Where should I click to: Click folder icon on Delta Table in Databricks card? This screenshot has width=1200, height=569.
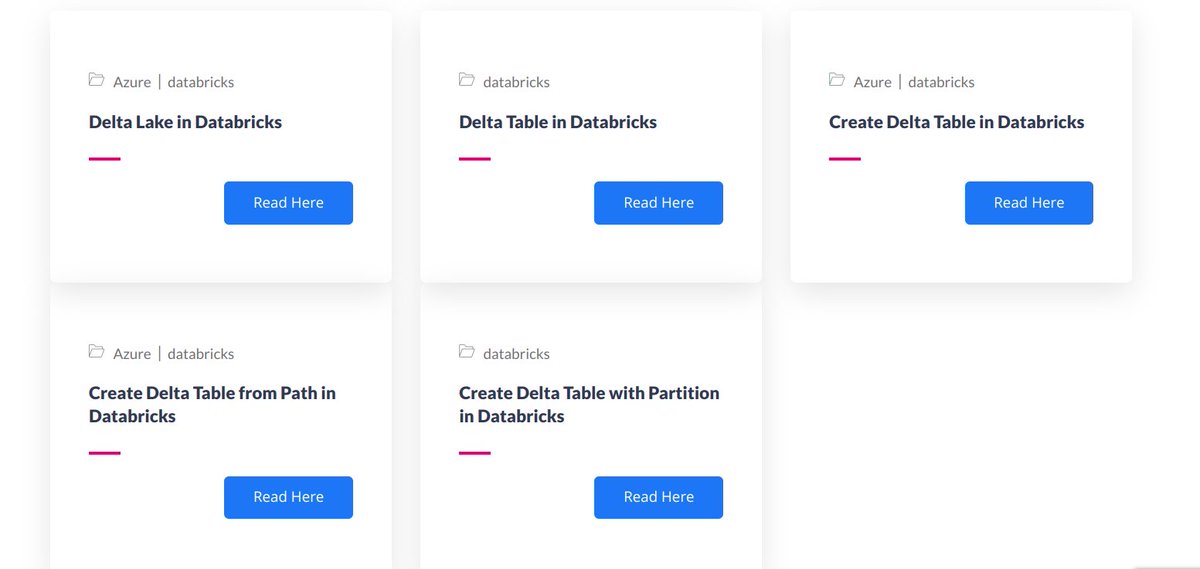[466, 80]
